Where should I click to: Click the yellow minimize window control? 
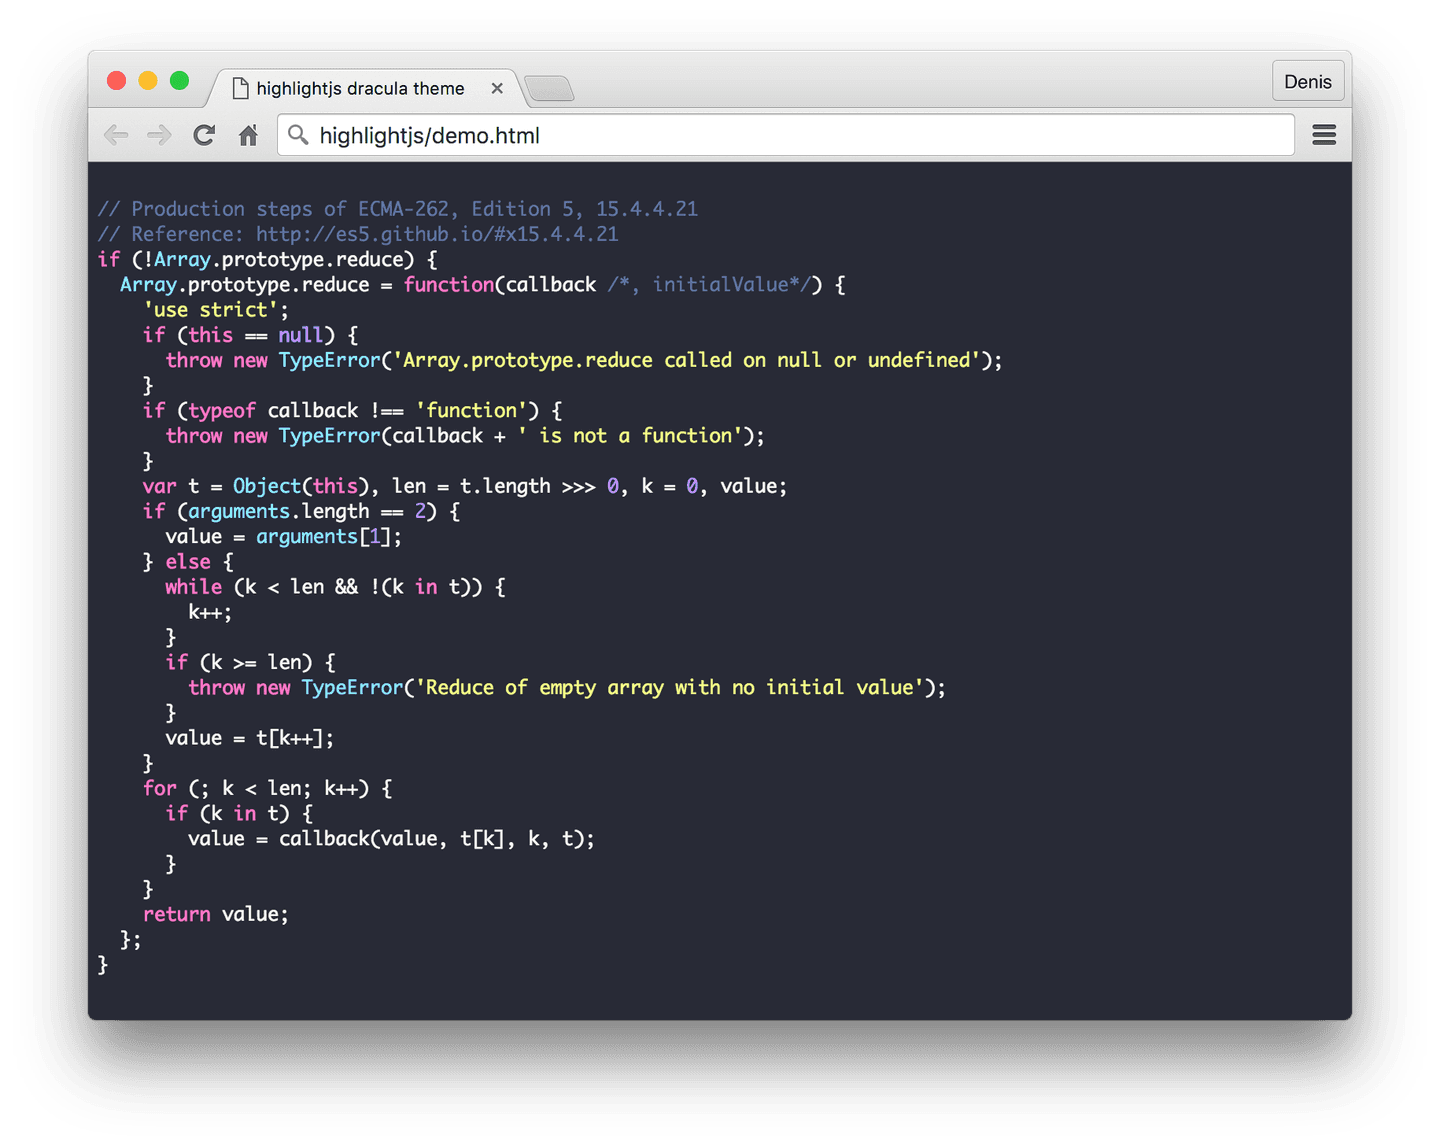(148, 80)
